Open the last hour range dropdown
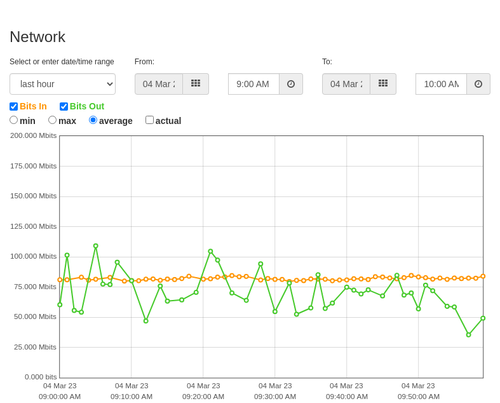 point(63,84)
